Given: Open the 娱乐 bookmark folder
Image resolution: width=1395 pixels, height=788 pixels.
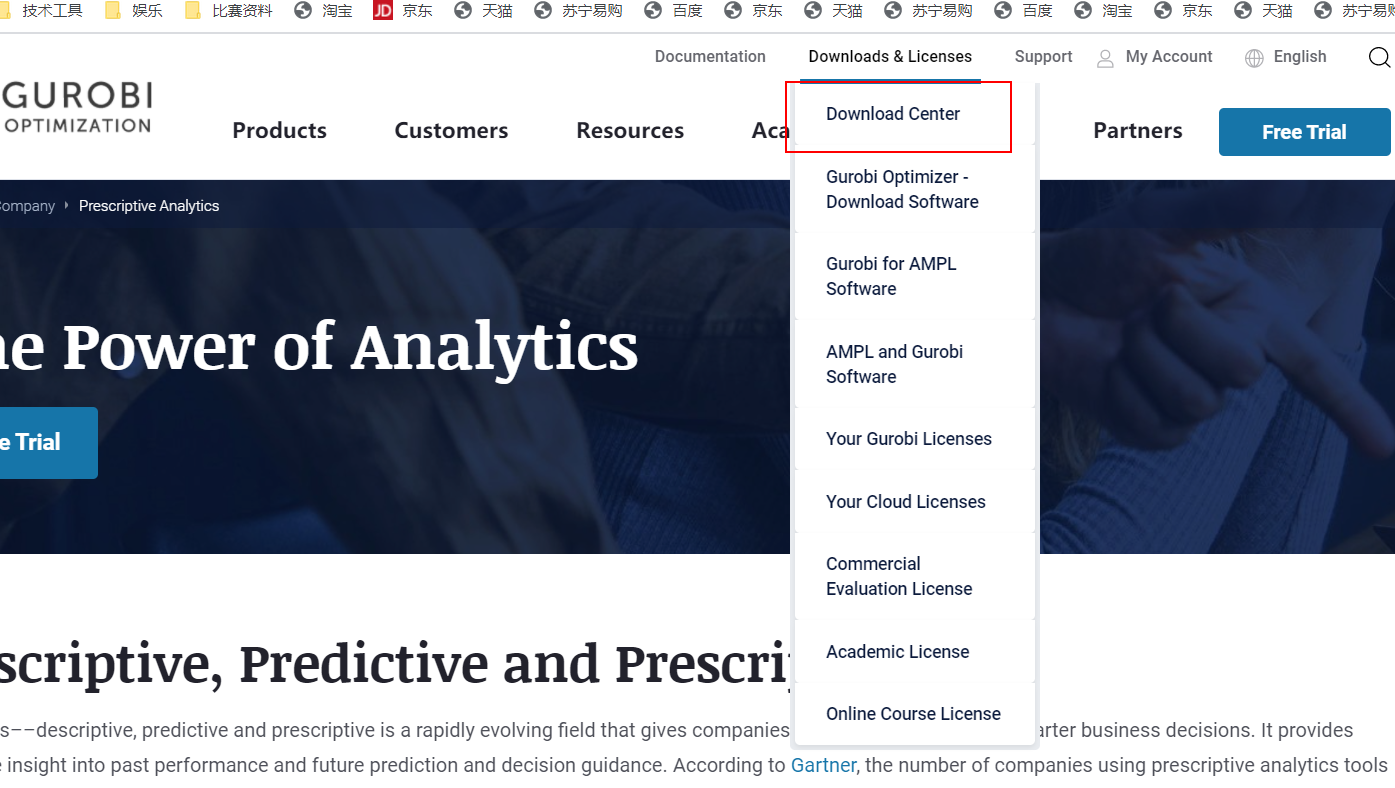Looking at the screenshot, I should (135, 11).
